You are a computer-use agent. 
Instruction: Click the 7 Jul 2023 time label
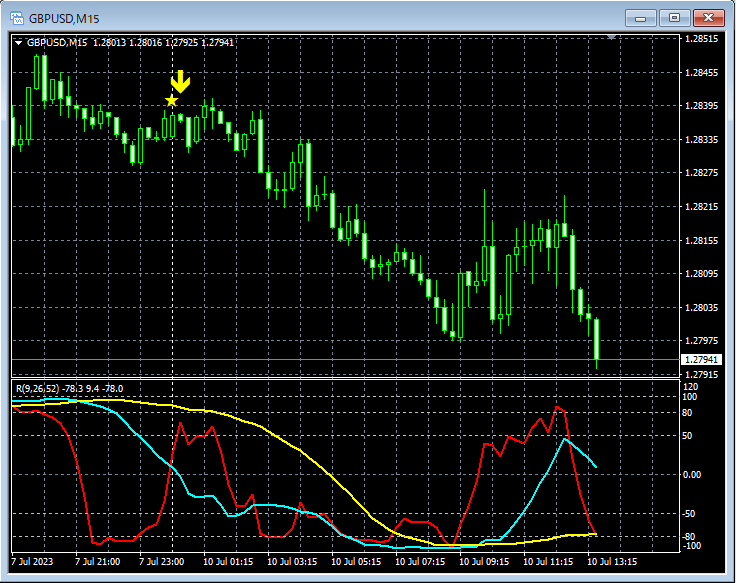point(32,561)
